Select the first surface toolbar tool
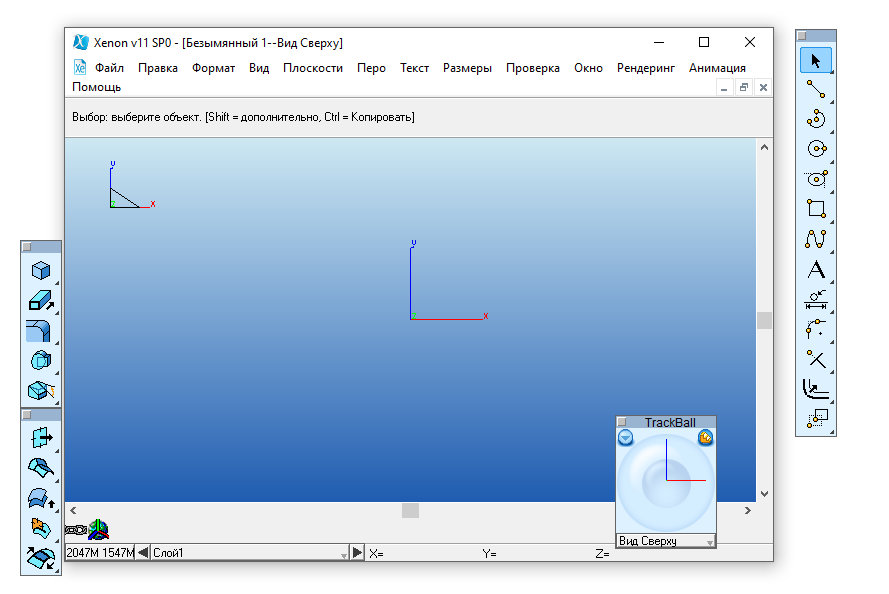This screenshot has height=594, width=889. (x=41, y=438)
